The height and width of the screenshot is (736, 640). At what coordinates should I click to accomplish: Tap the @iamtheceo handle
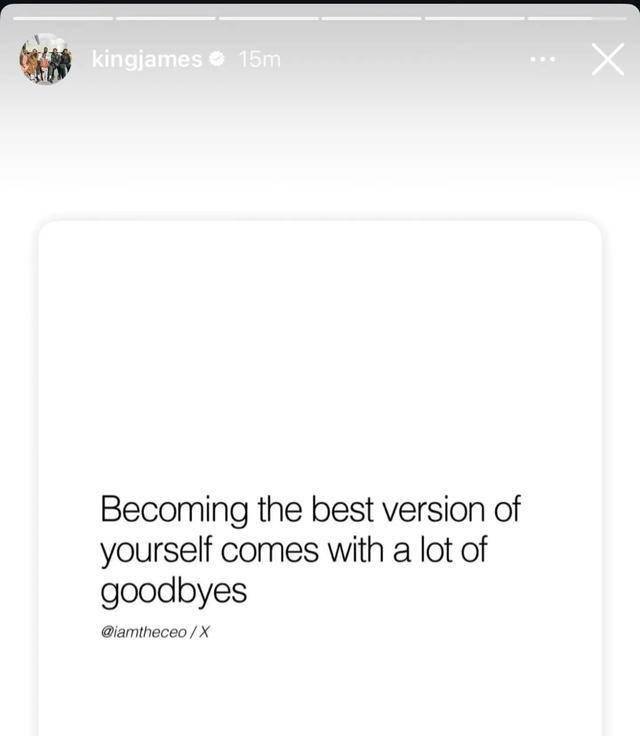tap(143, 632)
